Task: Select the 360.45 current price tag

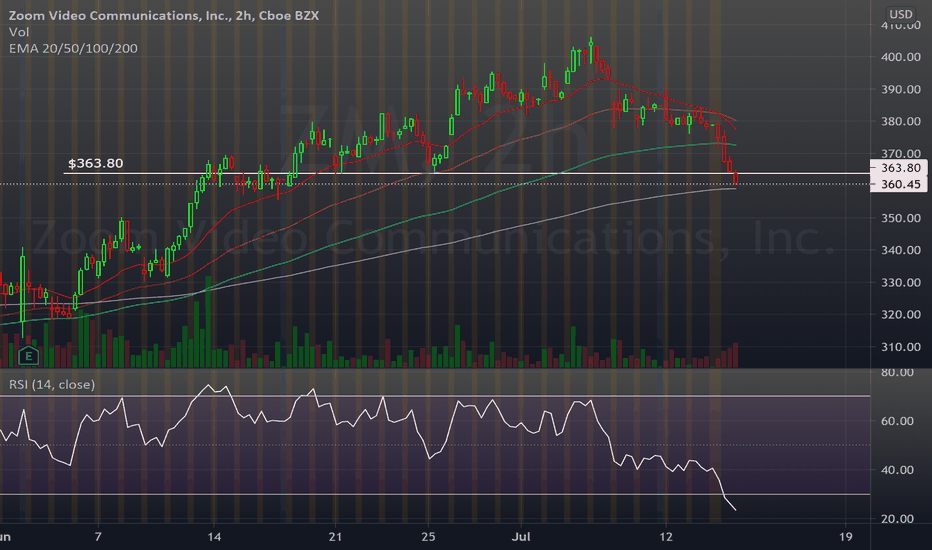Action: coord(899,184)
